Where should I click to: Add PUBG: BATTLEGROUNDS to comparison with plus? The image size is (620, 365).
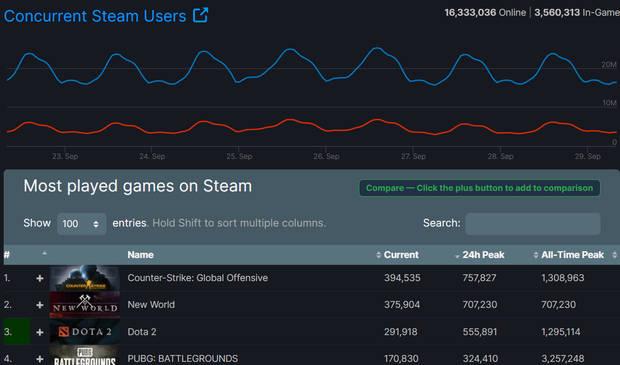[x=40, y=359]
